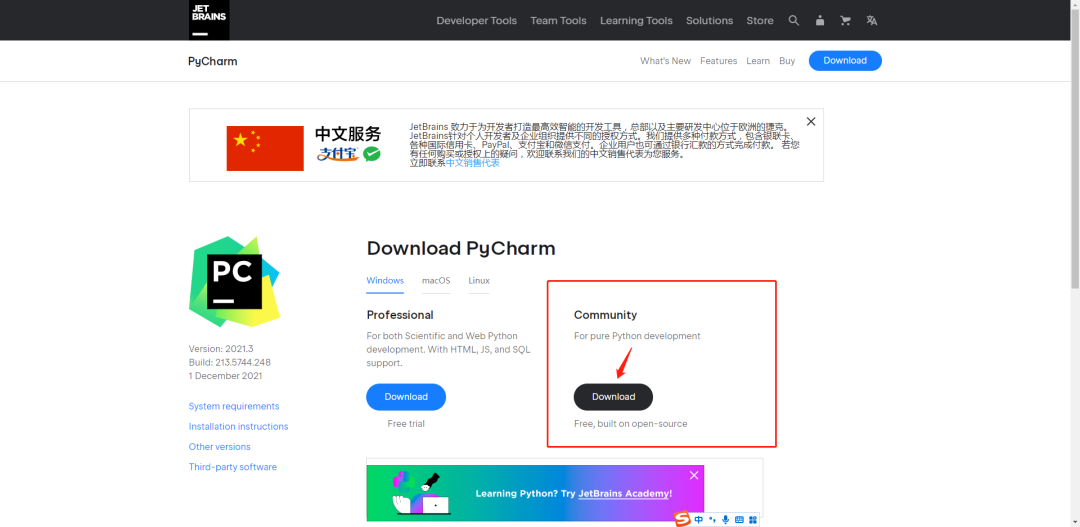Go to What's New page
The width and height of the screenshot is (1080, 527).
(665, 61)
